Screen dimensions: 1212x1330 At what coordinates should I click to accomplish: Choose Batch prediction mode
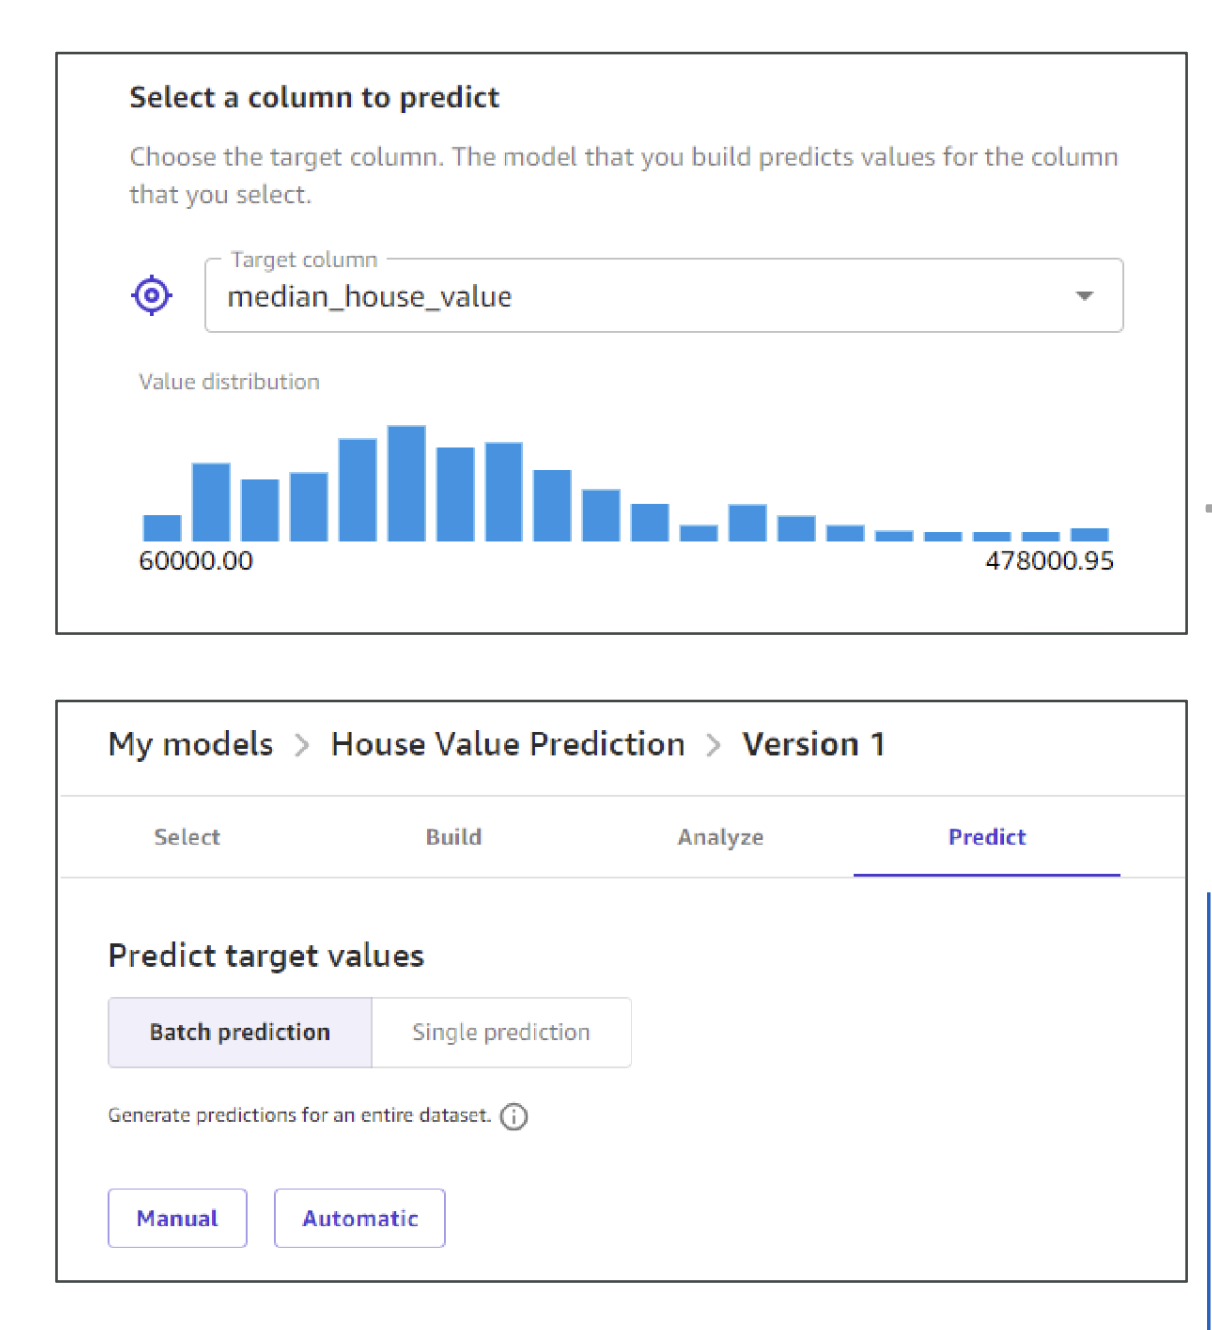point(240,1032)
